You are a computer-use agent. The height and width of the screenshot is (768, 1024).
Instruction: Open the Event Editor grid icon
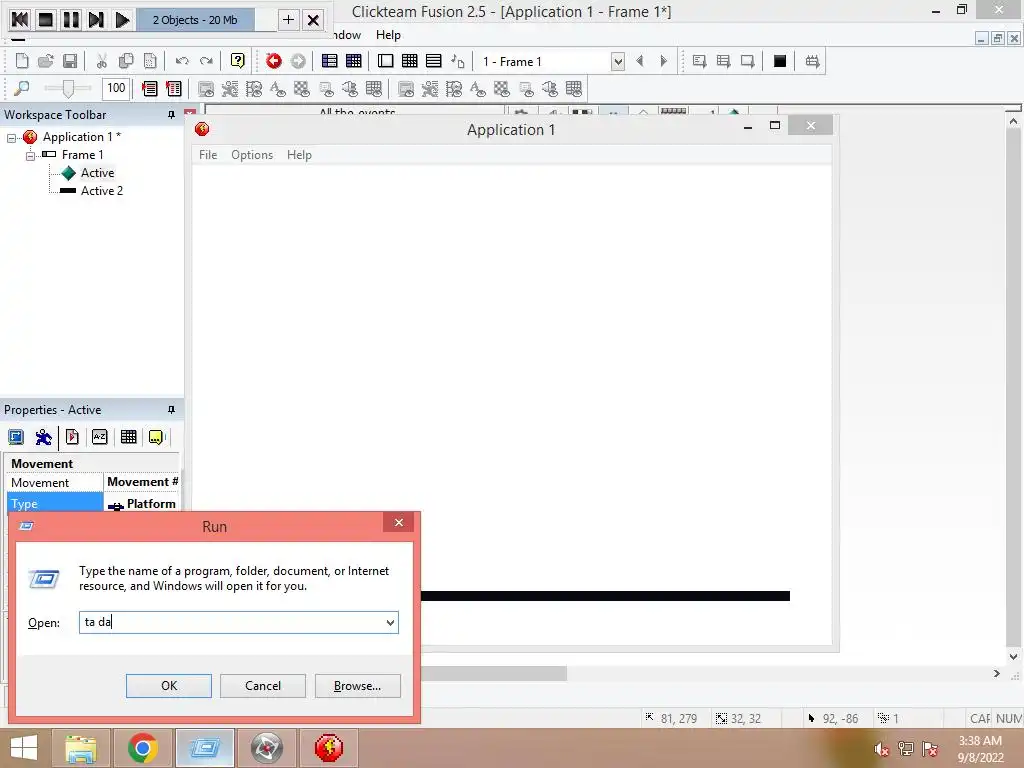coord(409,61)
